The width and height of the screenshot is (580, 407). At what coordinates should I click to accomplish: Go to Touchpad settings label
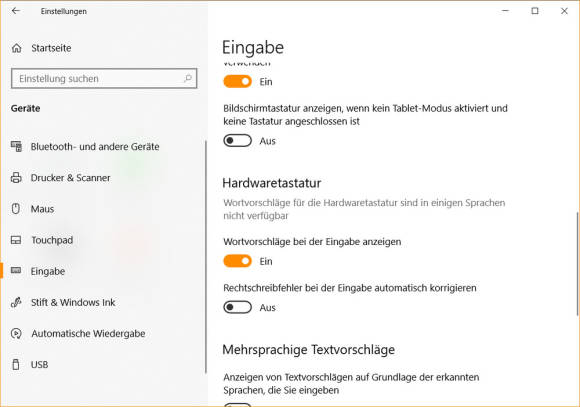pos(52,240)
